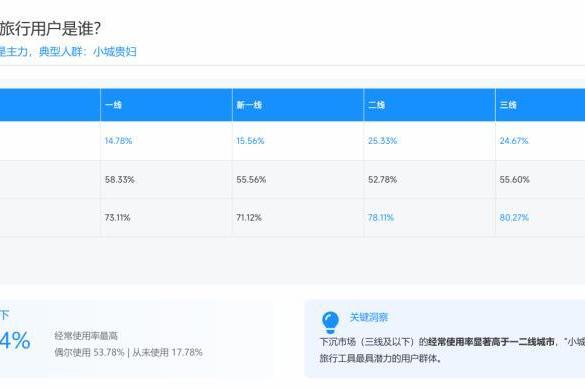Click the 78.11% table cell
The height and width of the screenshot is (390, 585).
(429, 218)
